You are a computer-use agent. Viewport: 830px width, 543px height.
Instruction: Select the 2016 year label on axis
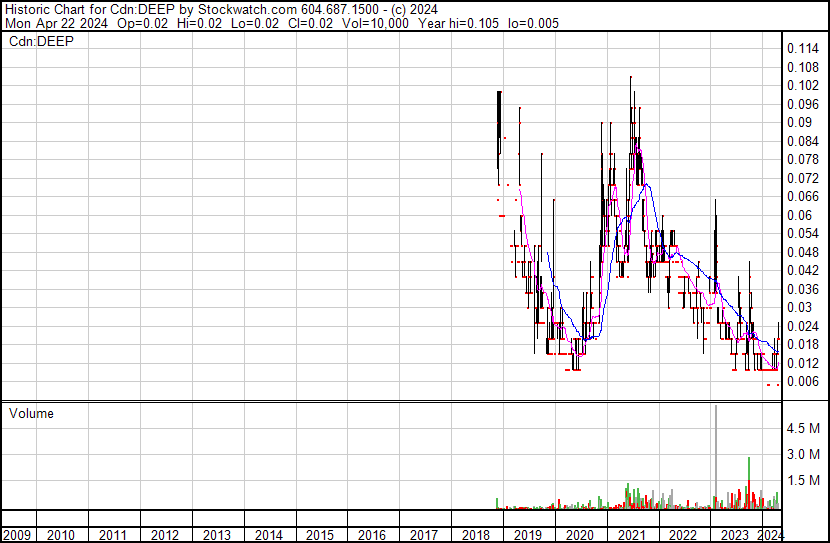coord(372,535)
